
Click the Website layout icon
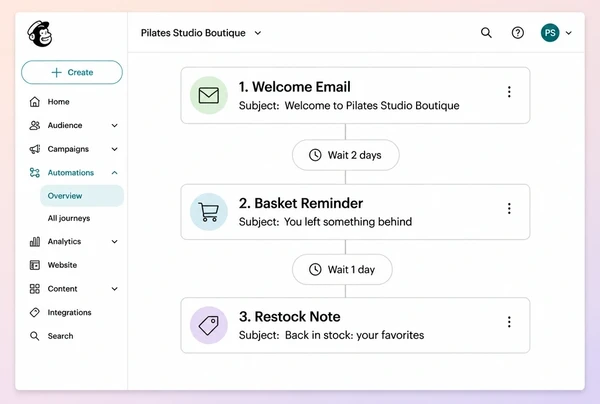click(x=35, y=265)
